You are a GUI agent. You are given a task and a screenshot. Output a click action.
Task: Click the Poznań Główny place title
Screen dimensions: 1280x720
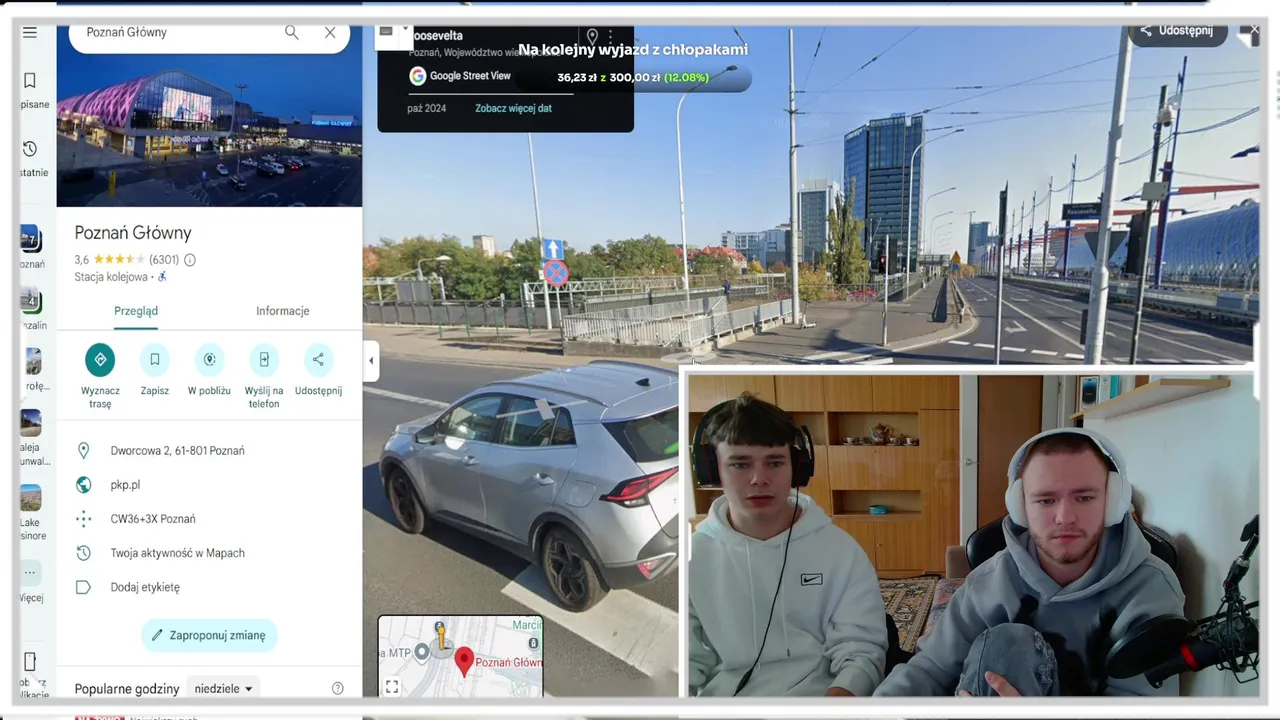point(133,233)
